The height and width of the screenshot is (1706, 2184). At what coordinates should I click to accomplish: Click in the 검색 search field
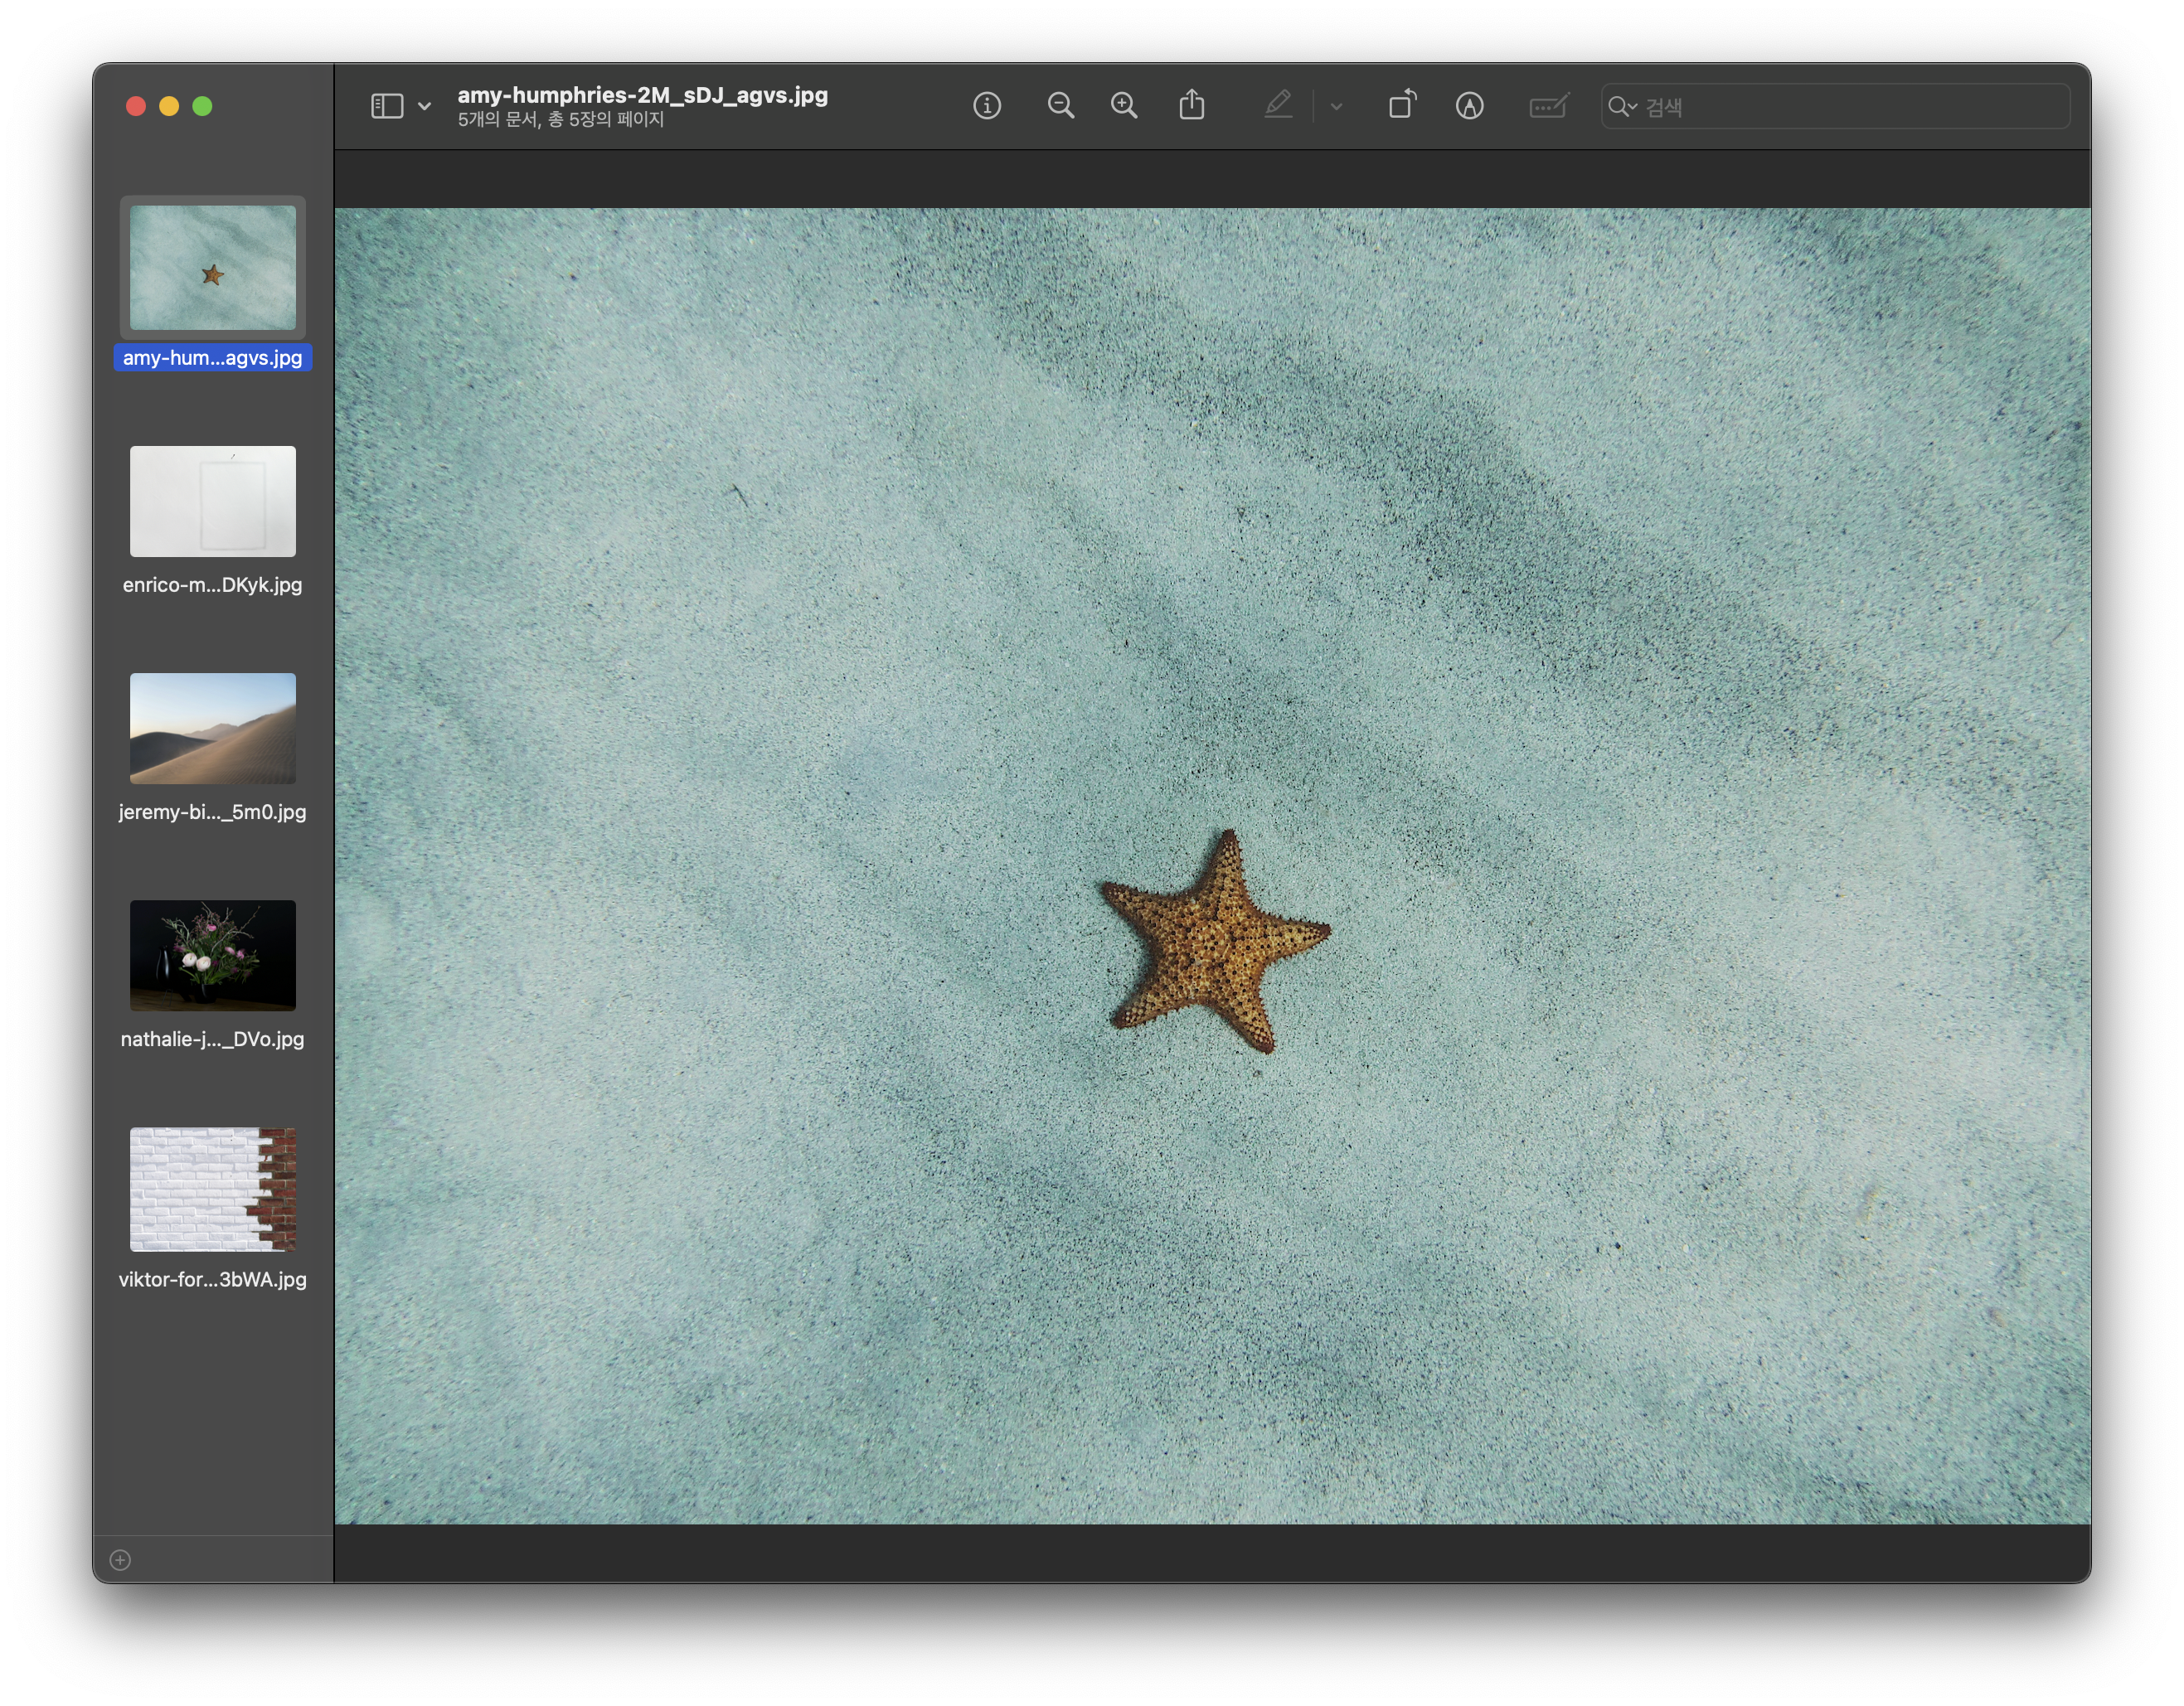click(1850, 106)
